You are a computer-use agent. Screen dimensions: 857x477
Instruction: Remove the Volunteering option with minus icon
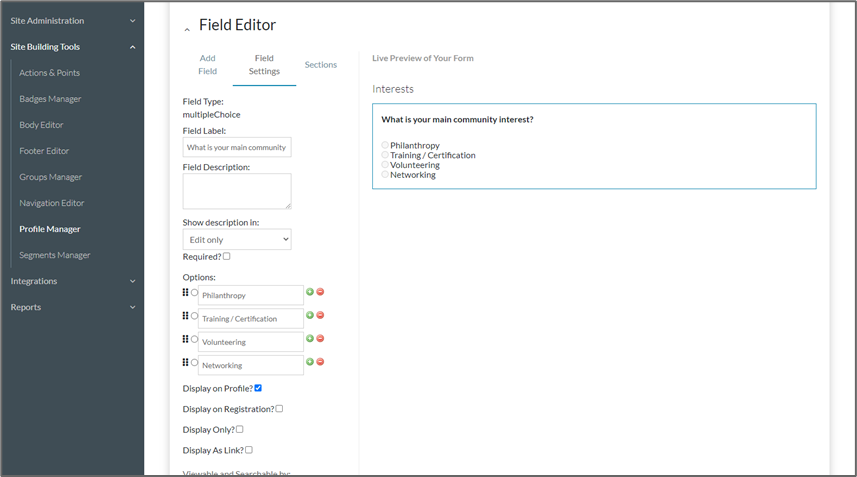coord(320,339)
